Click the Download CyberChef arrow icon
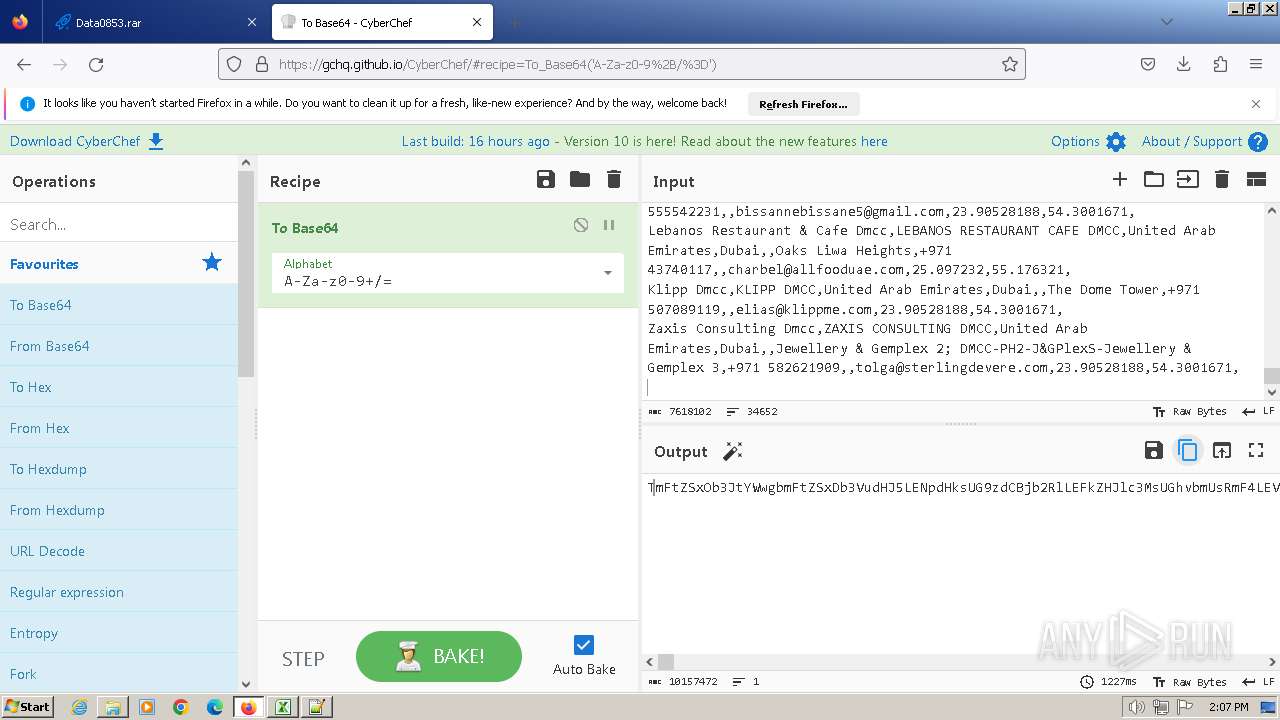Screen dimensions: 1280x720 156,141
